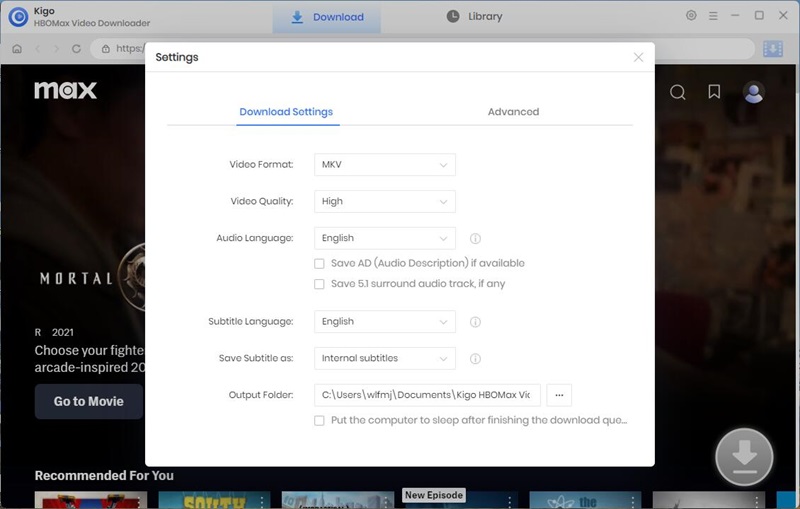This screenshot has width=800, height=509.
Task: Show info about Audio Language
Action: click(475, 238)
